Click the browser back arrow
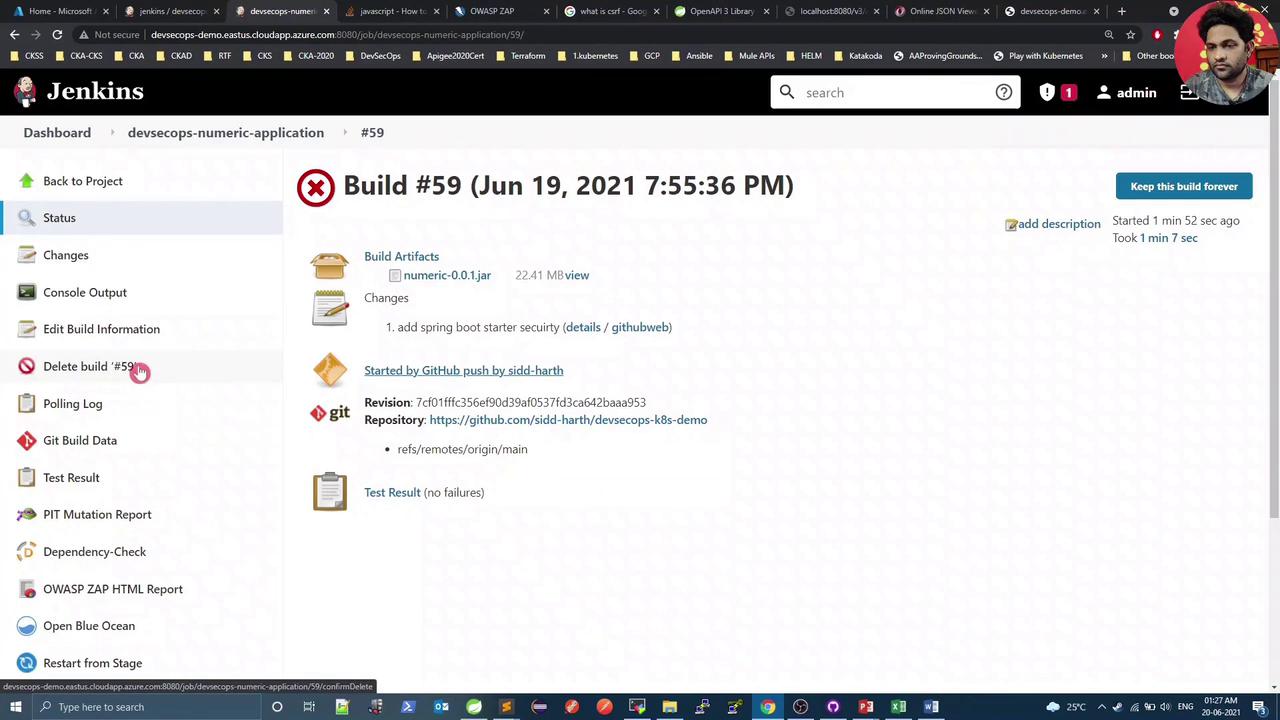The height and width of the screenshot is (720, 1280). point(15,35)
